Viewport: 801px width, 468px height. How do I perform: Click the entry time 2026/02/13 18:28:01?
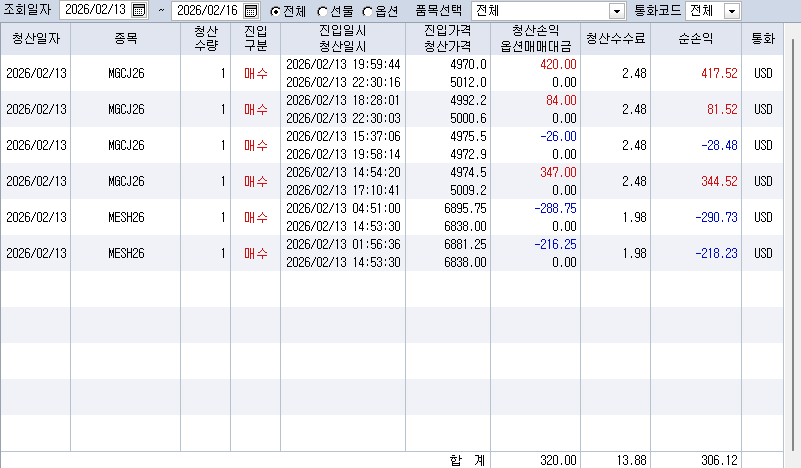(x=343, y=100)
